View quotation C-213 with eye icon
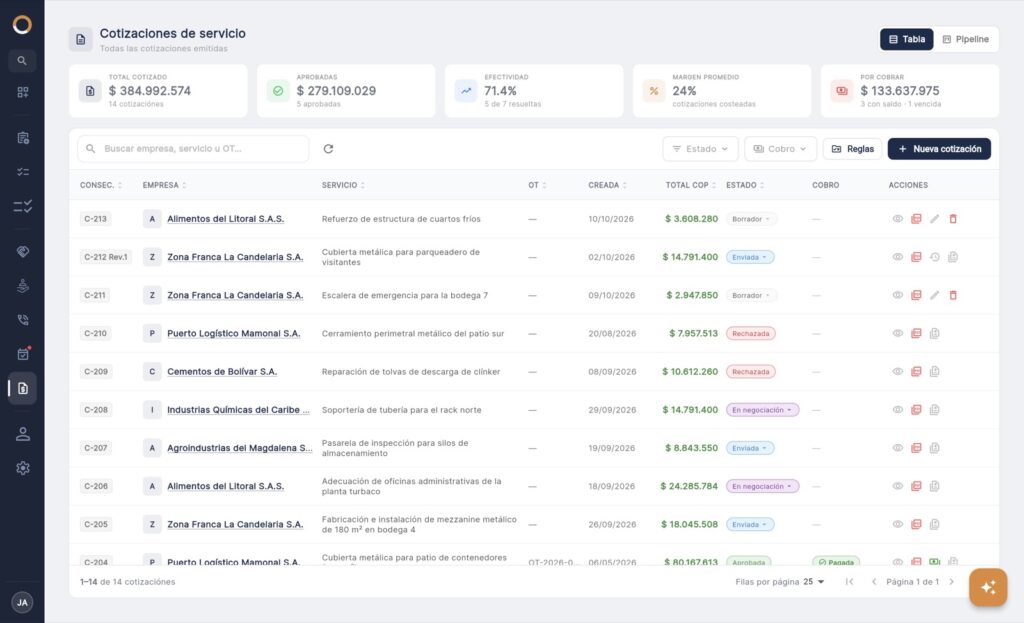 pos(898,219)
